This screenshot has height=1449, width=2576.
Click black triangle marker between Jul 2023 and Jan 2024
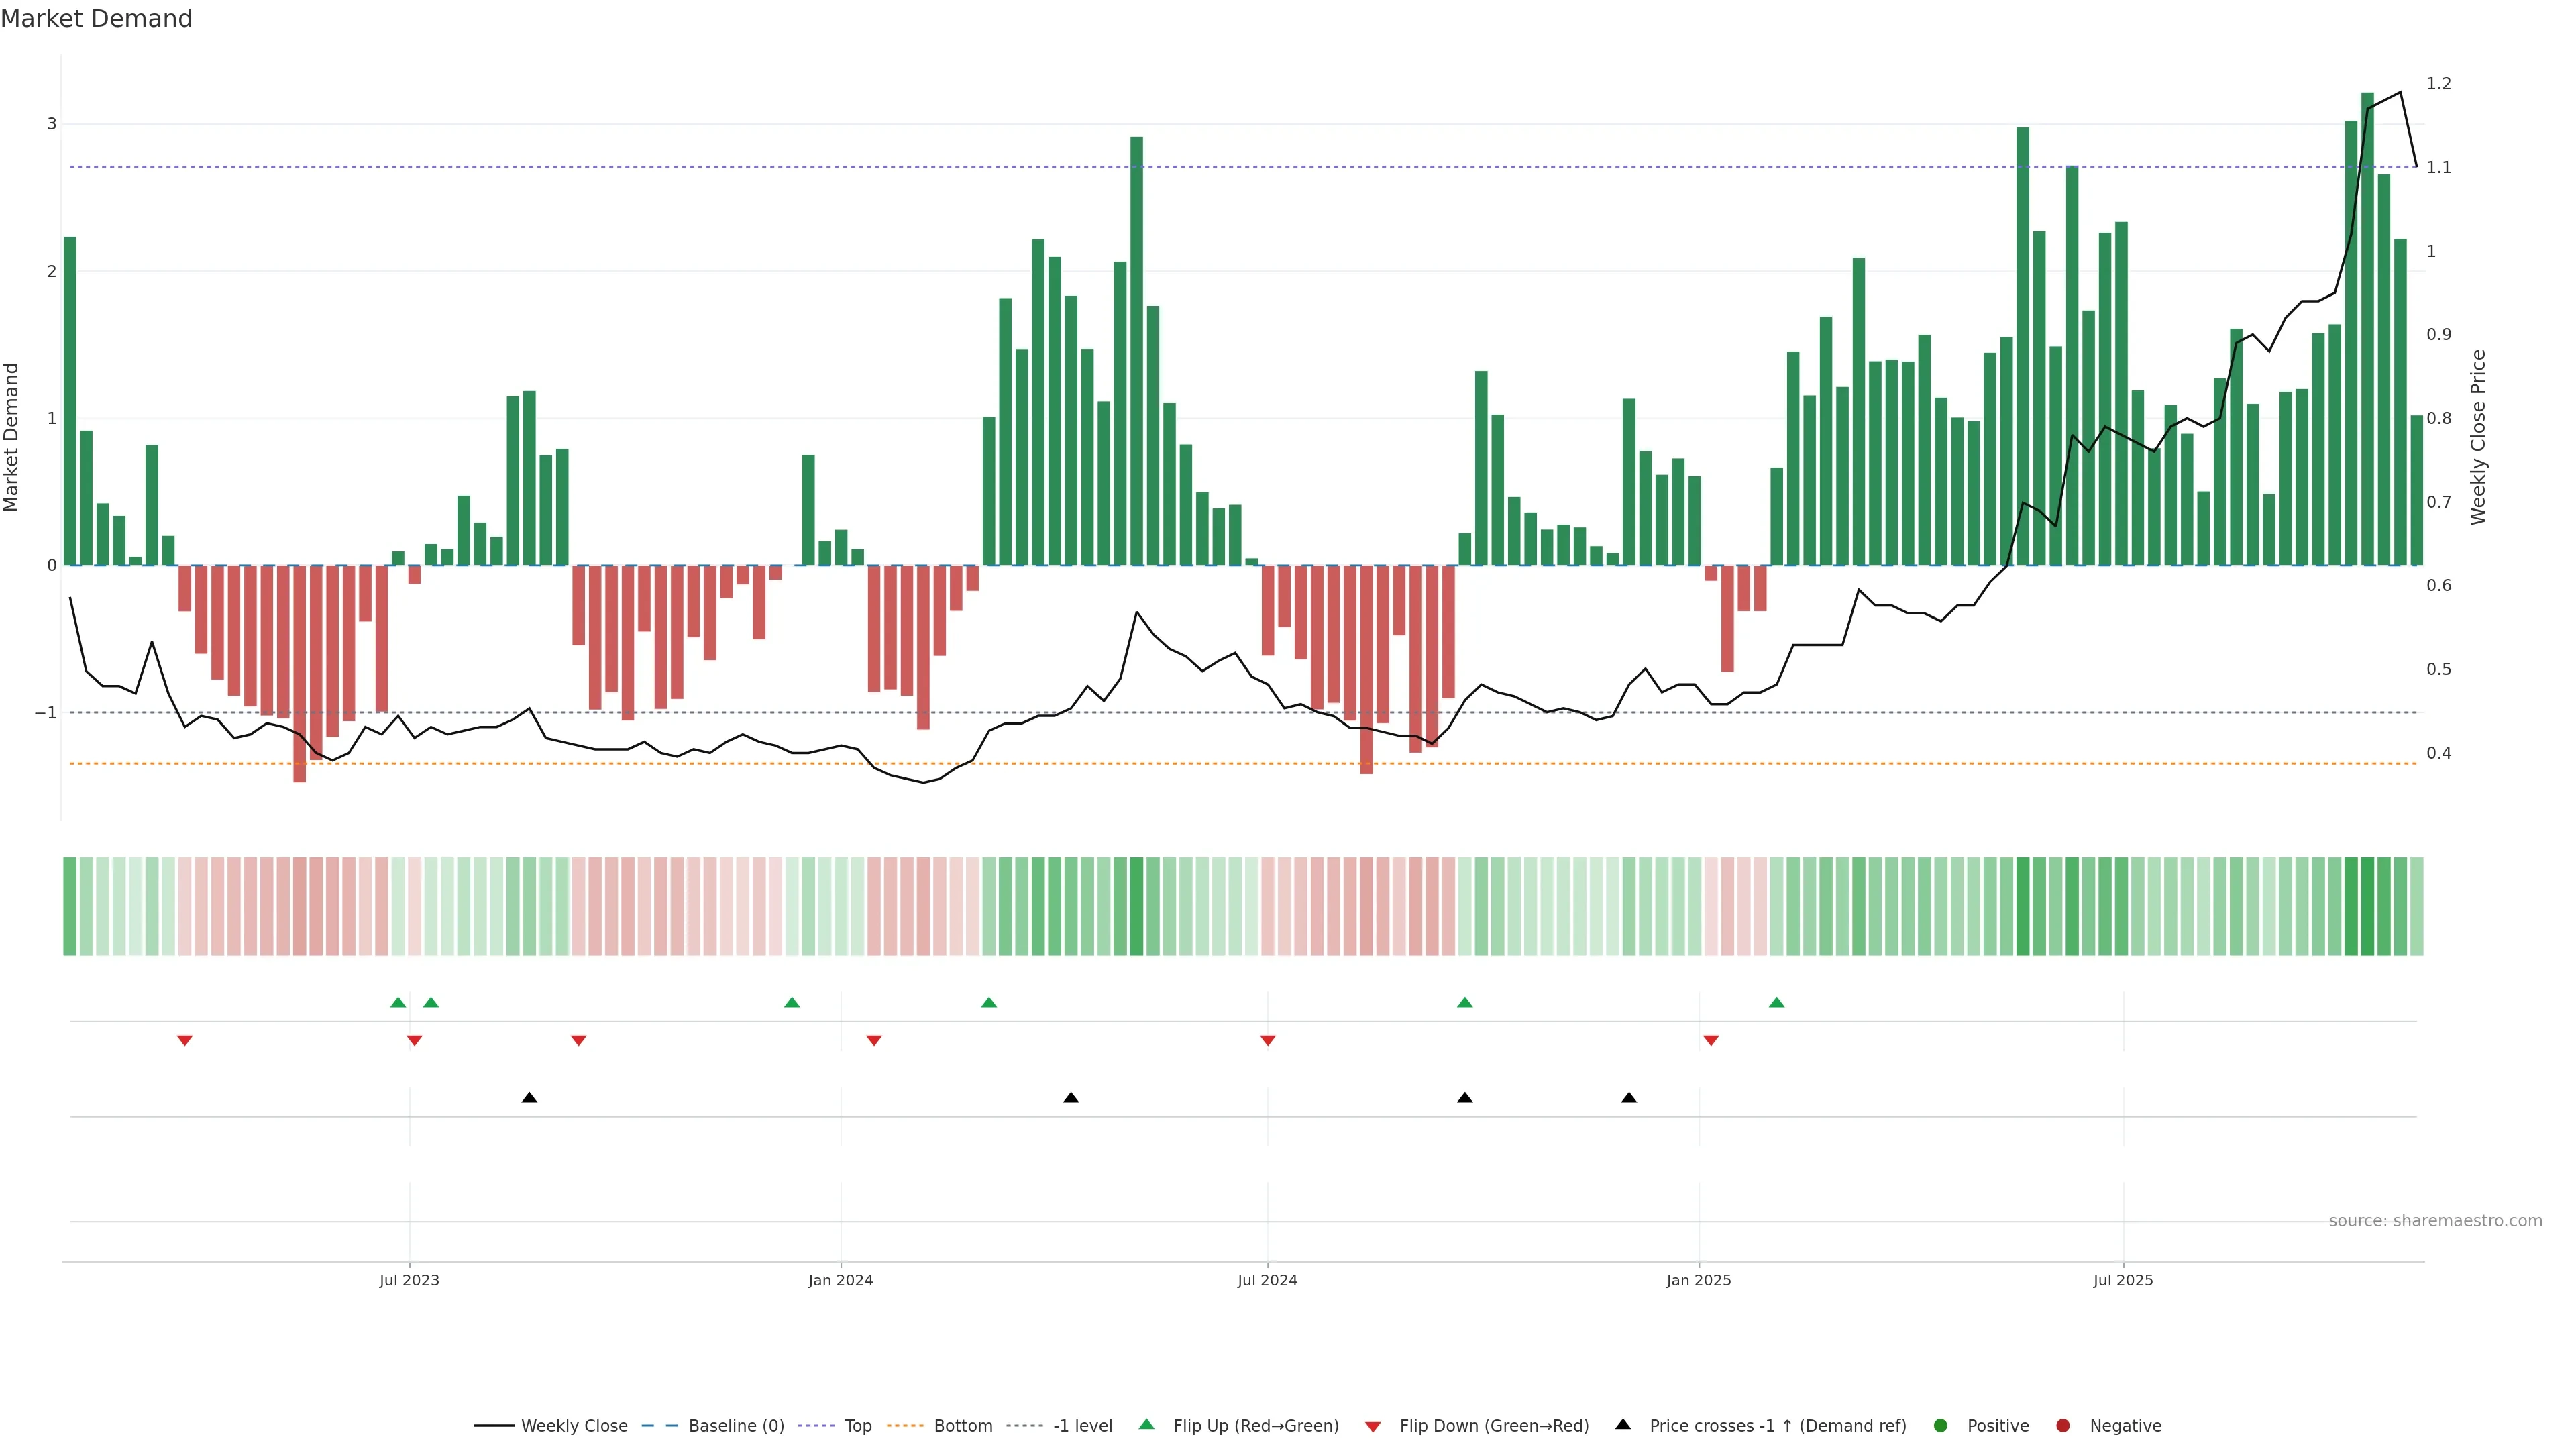click(x=529, y=1098)
